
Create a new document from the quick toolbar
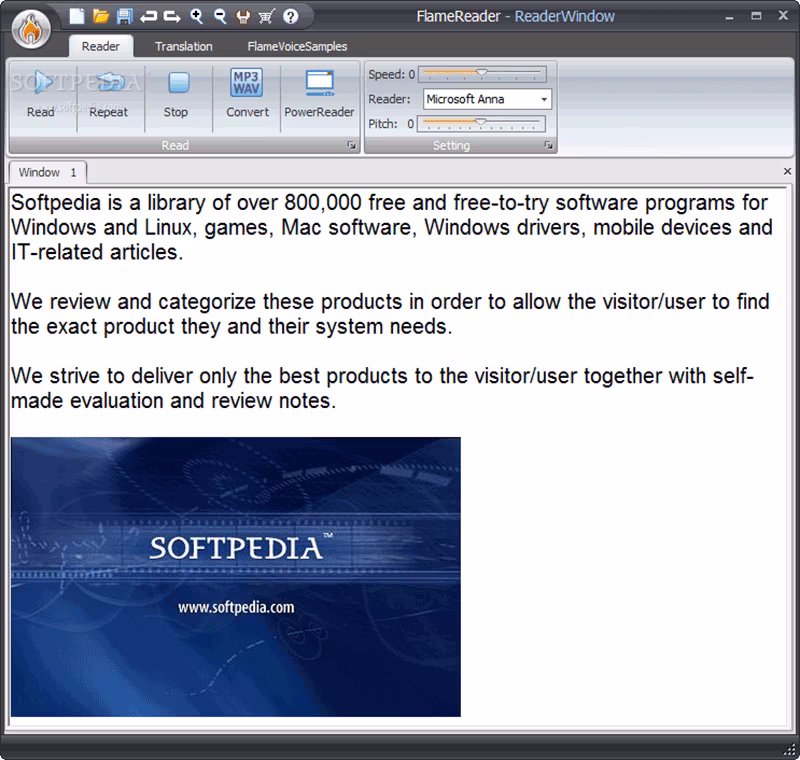[x=77, y=16]
